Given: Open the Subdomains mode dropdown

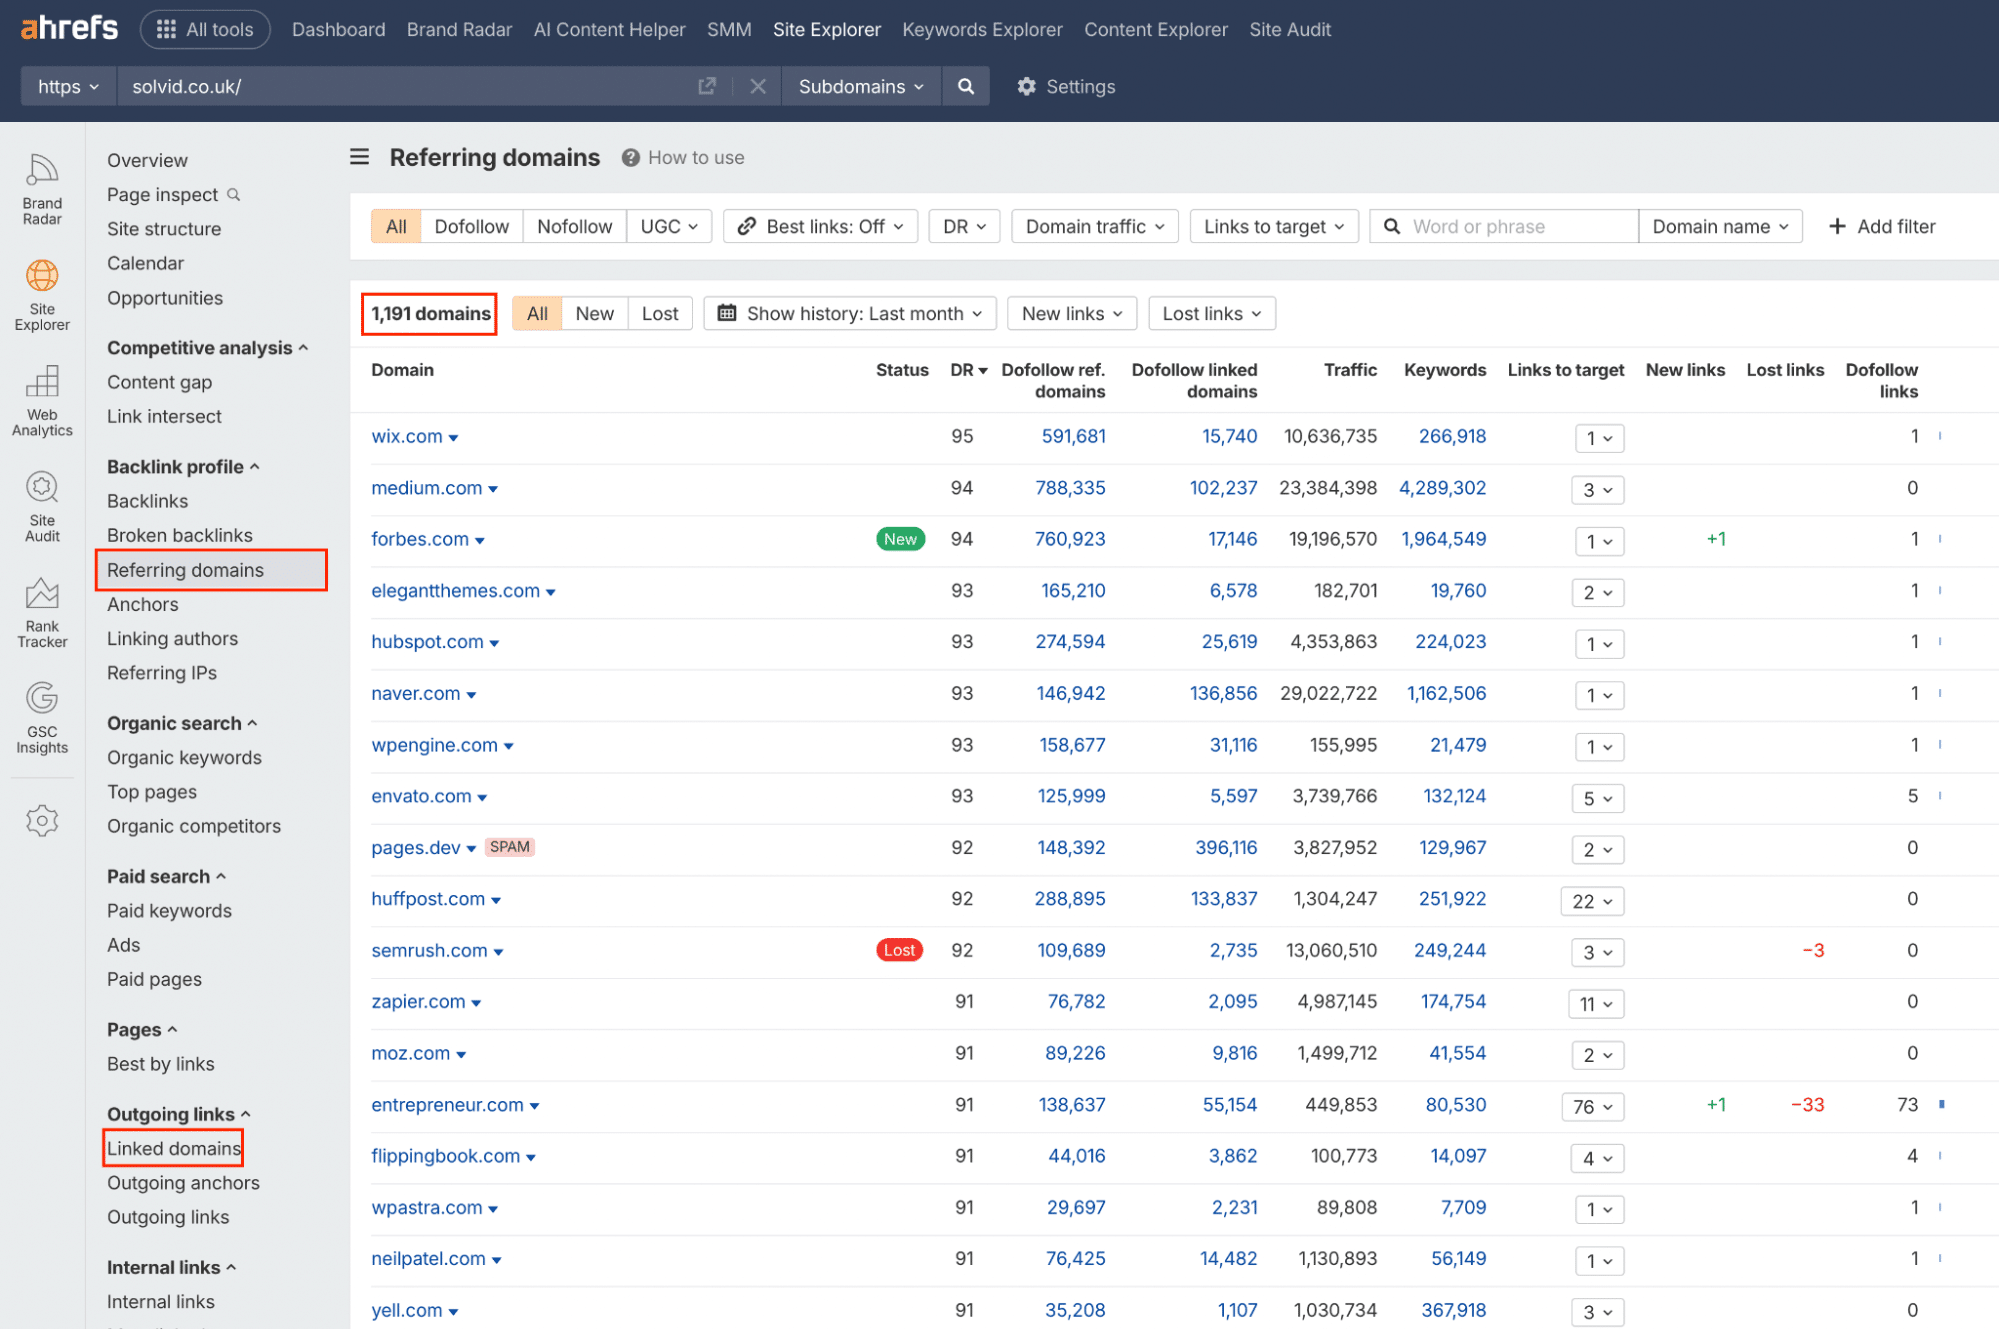Looking at the screenshot, I should coord(860,86).
